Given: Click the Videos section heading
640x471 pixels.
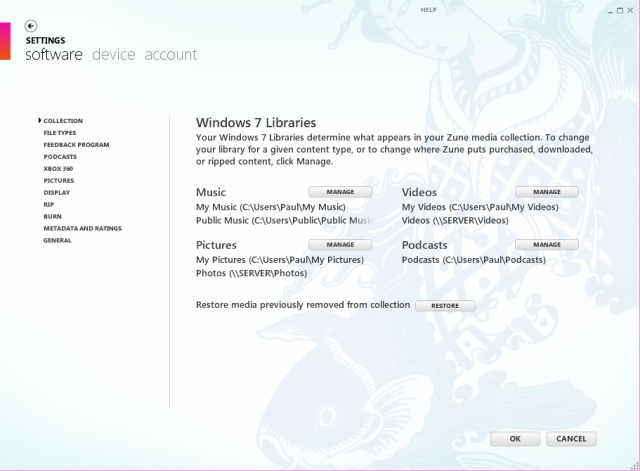Looking at the screenshot, I should pos(419,192).
